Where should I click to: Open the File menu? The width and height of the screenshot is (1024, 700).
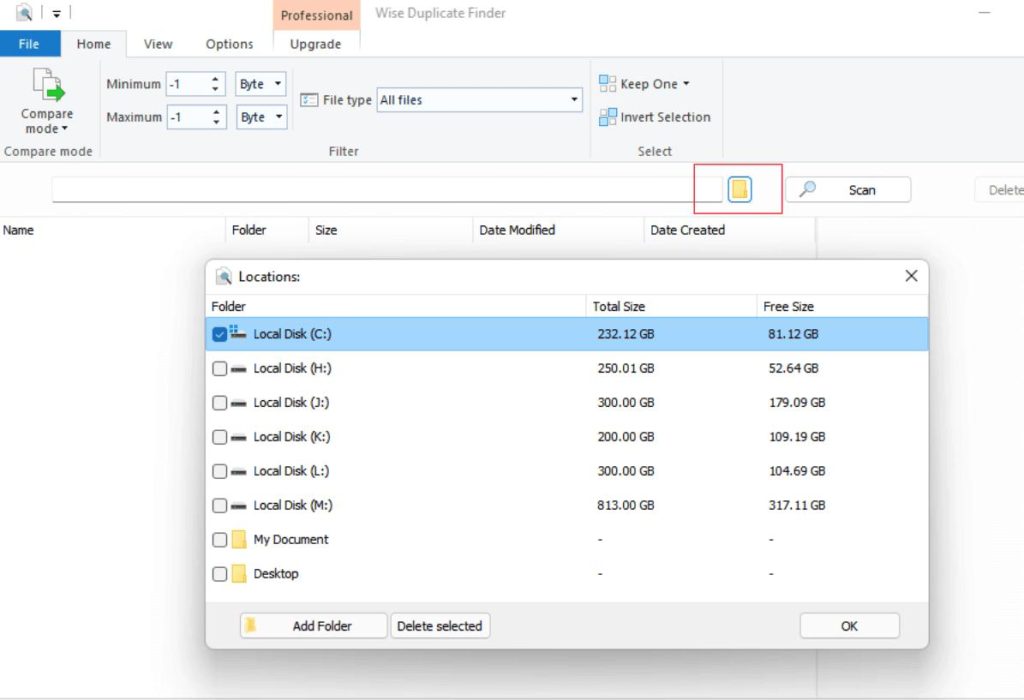coord(29,44)
